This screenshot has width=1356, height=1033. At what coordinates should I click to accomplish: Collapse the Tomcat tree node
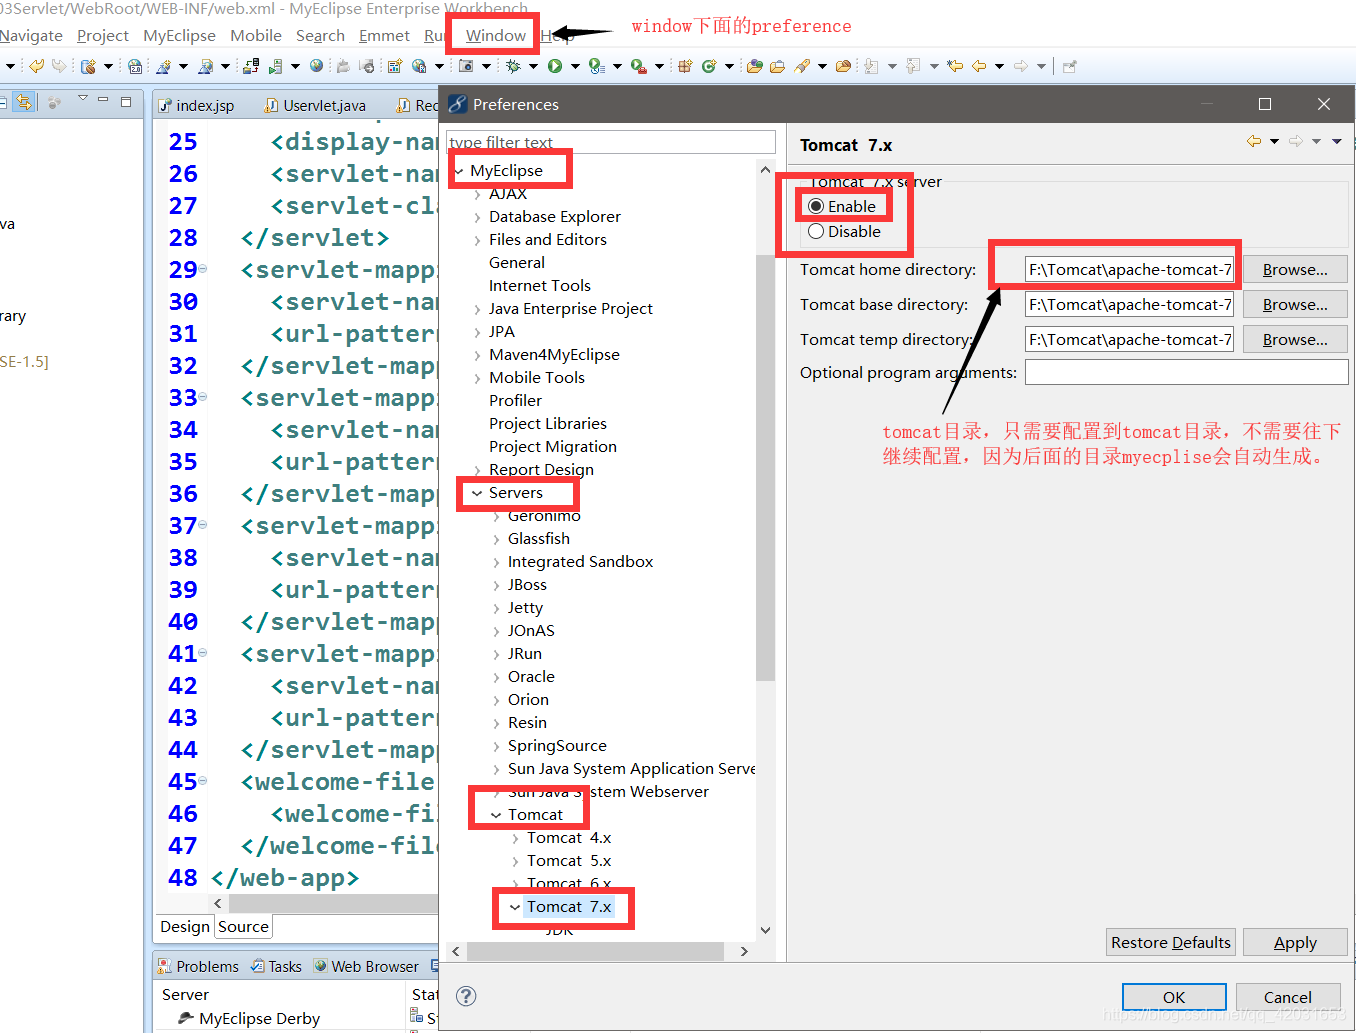click(496, 815)
